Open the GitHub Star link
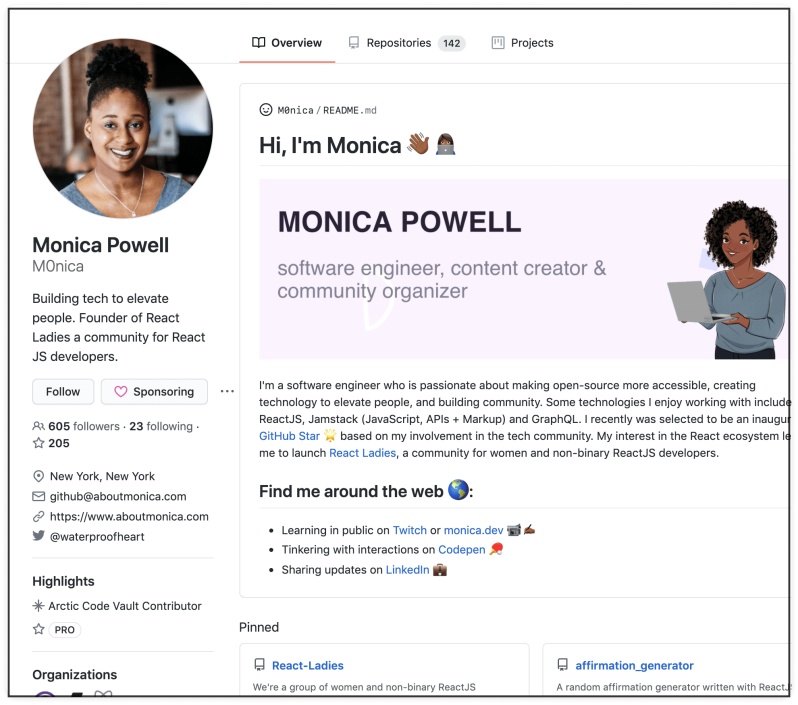The width and height of the screenshot is (798, 705). click(x=290, y=436)
